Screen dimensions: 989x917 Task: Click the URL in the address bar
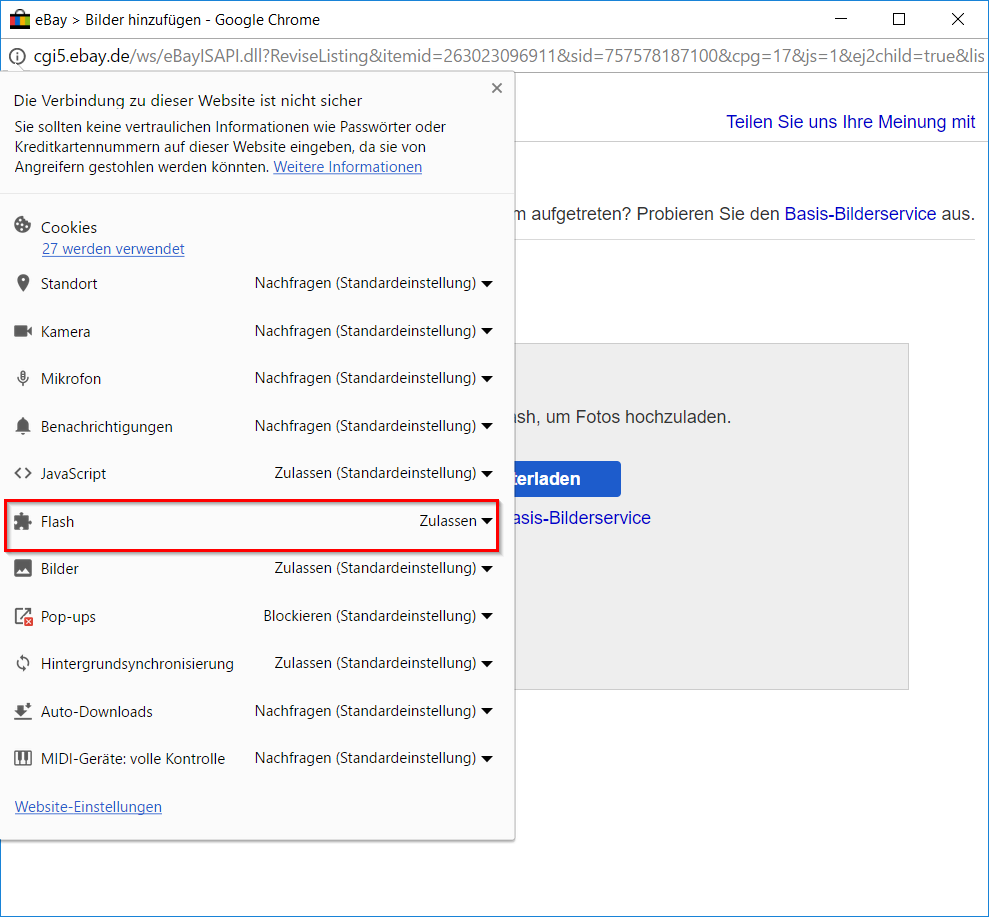click(508, 56)
